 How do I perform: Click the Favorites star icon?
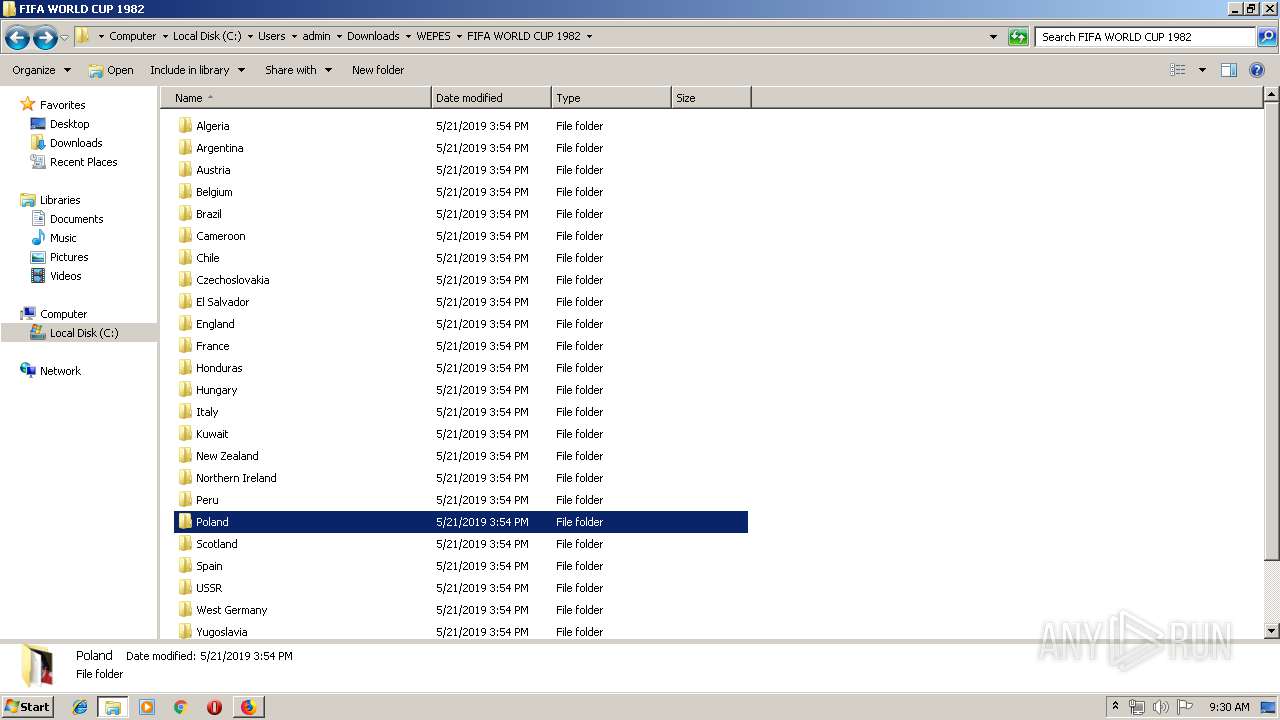click(28, 104)
